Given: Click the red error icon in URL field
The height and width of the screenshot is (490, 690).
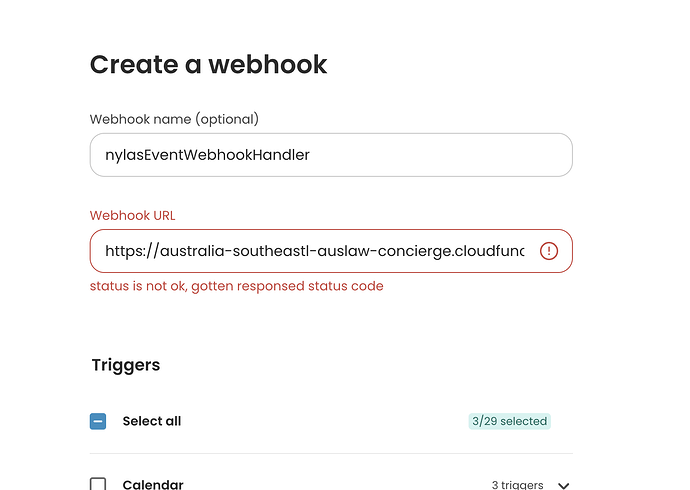Looking at the screenshot, I should tap(549, 251).
